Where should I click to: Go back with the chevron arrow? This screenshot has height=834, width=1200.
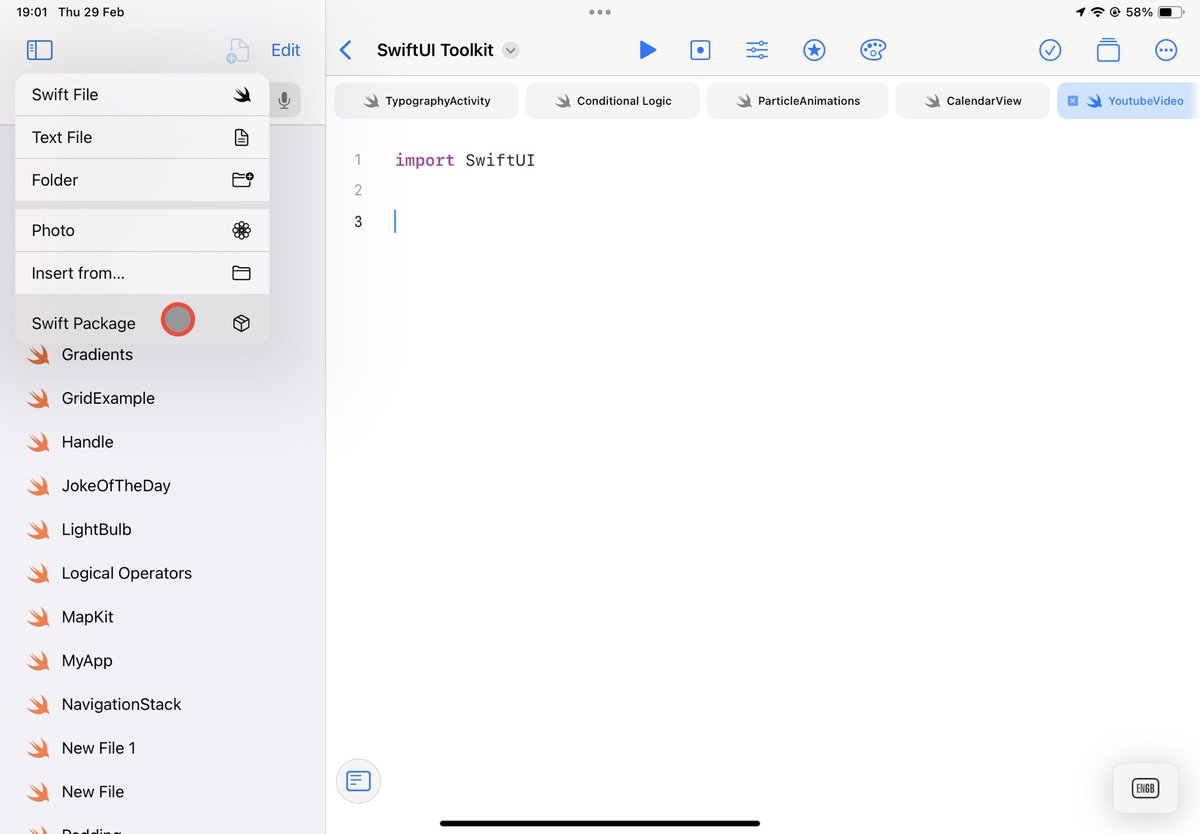tap(346, 50)
